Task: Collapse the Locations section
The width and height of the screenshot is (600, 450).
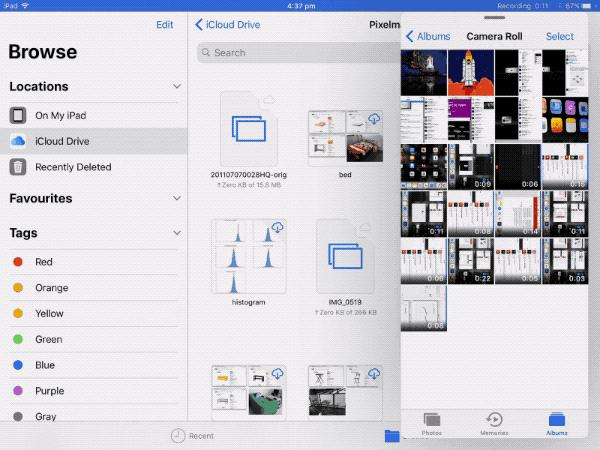Action: click(x=177, y=86)
